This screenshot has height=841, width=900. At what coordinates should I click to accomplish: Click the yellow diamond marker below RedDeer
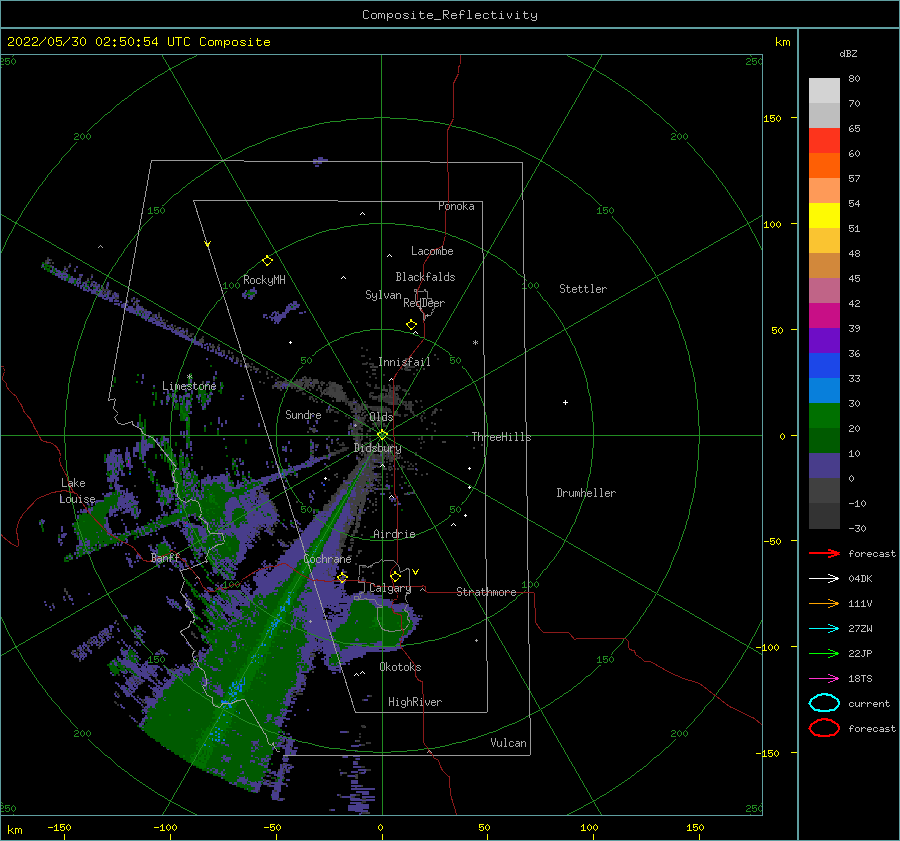click(412, 325)
